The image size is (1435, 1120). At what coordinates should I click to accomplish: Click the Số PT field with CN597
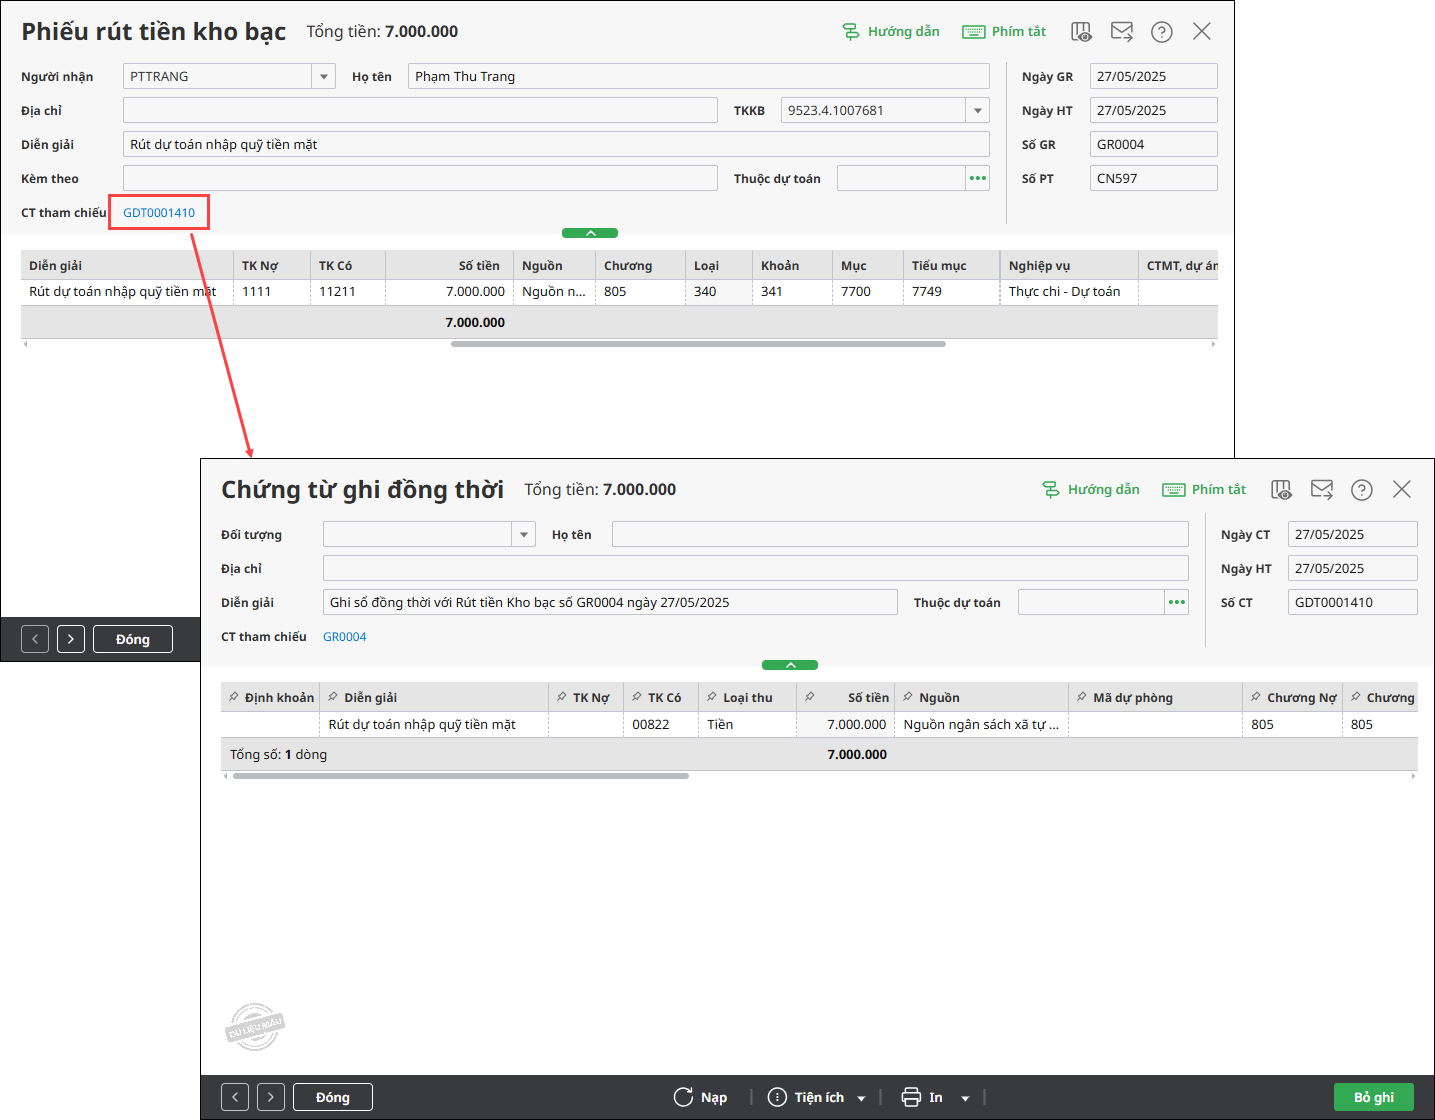click(1153, 178)
